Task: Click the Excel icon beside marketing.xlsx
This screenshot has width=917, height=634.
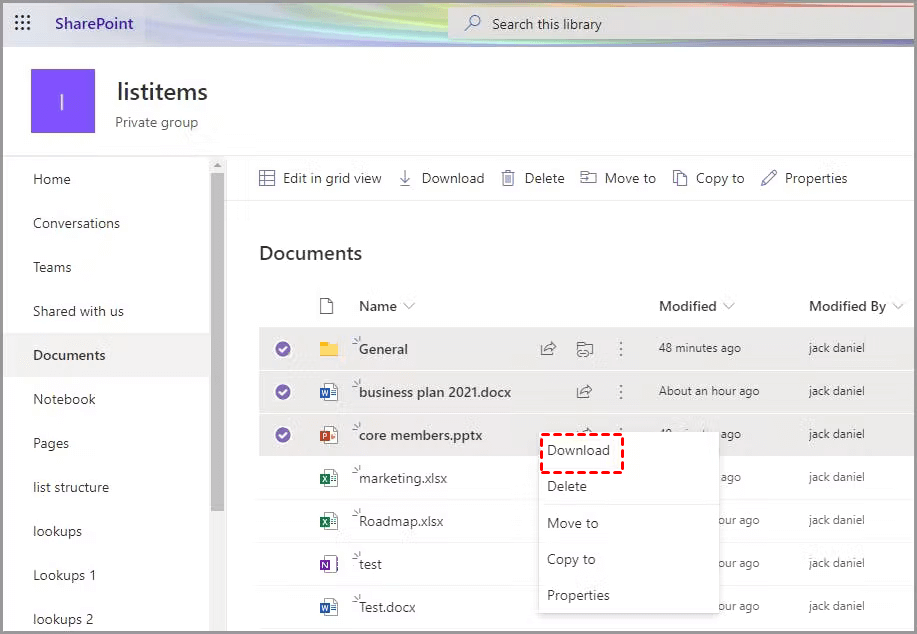Action: [x=328, y=478]
